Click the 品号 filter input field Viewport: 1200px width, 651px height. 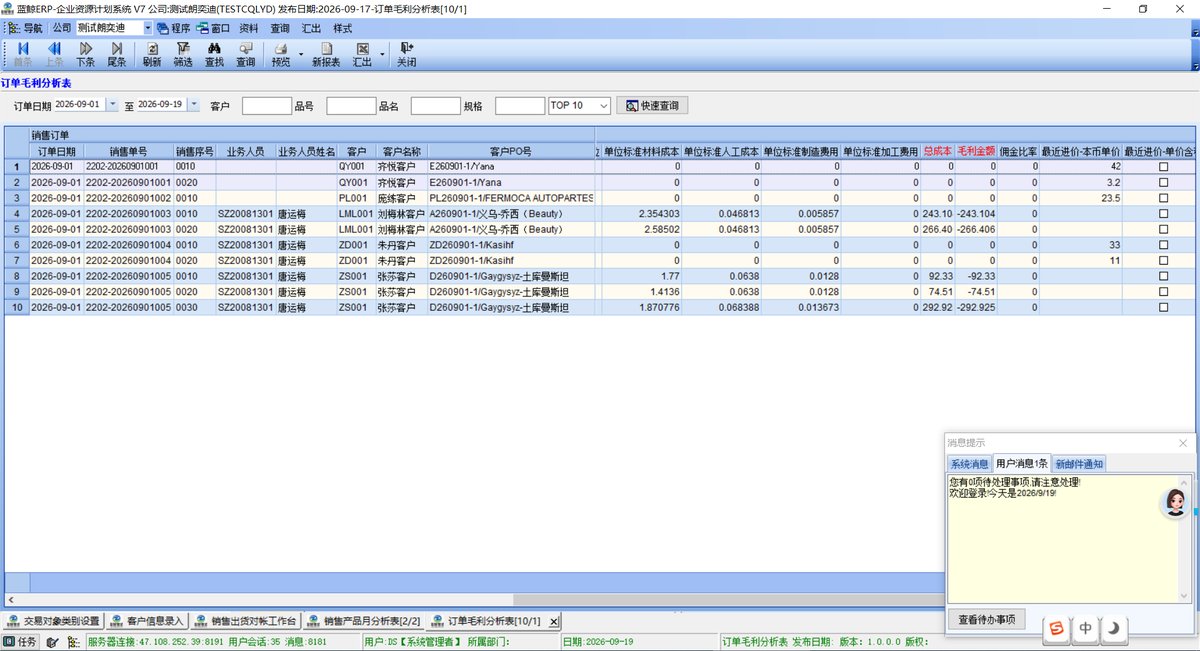(351, 105)
